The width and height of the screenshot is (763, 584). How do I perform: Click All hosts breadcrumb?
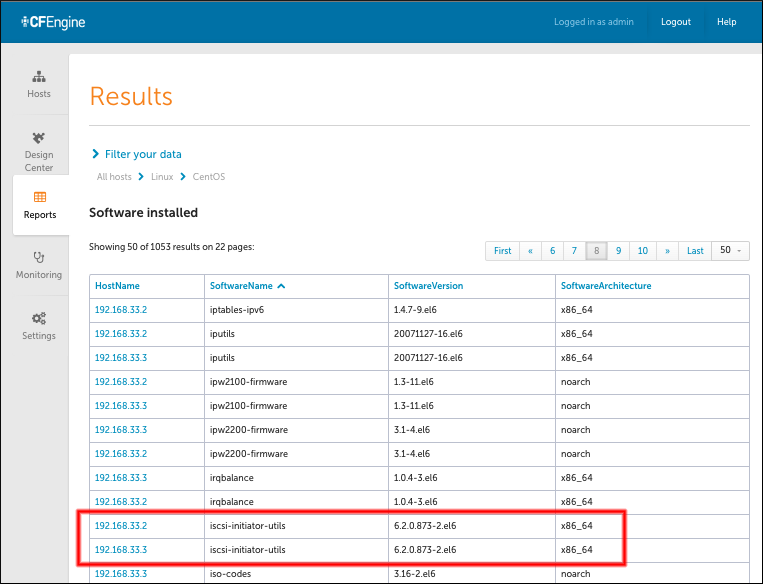point(114,177)
